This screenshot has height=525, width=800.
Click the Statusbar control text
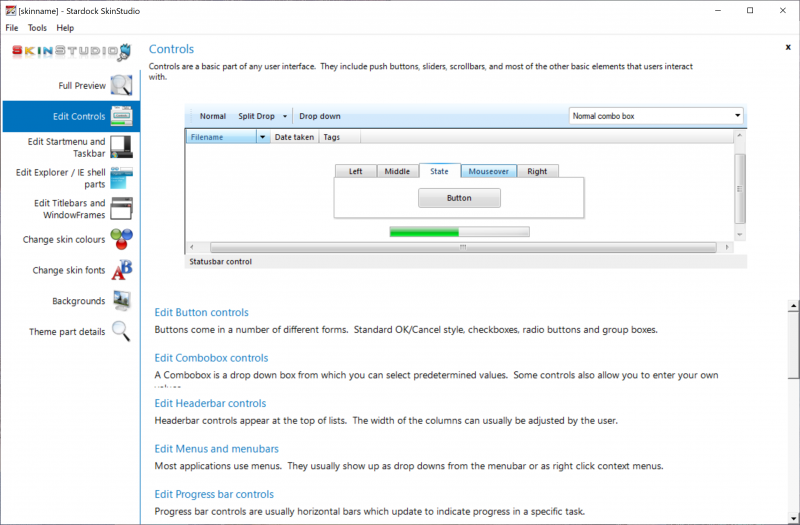[x=220, y=261]
